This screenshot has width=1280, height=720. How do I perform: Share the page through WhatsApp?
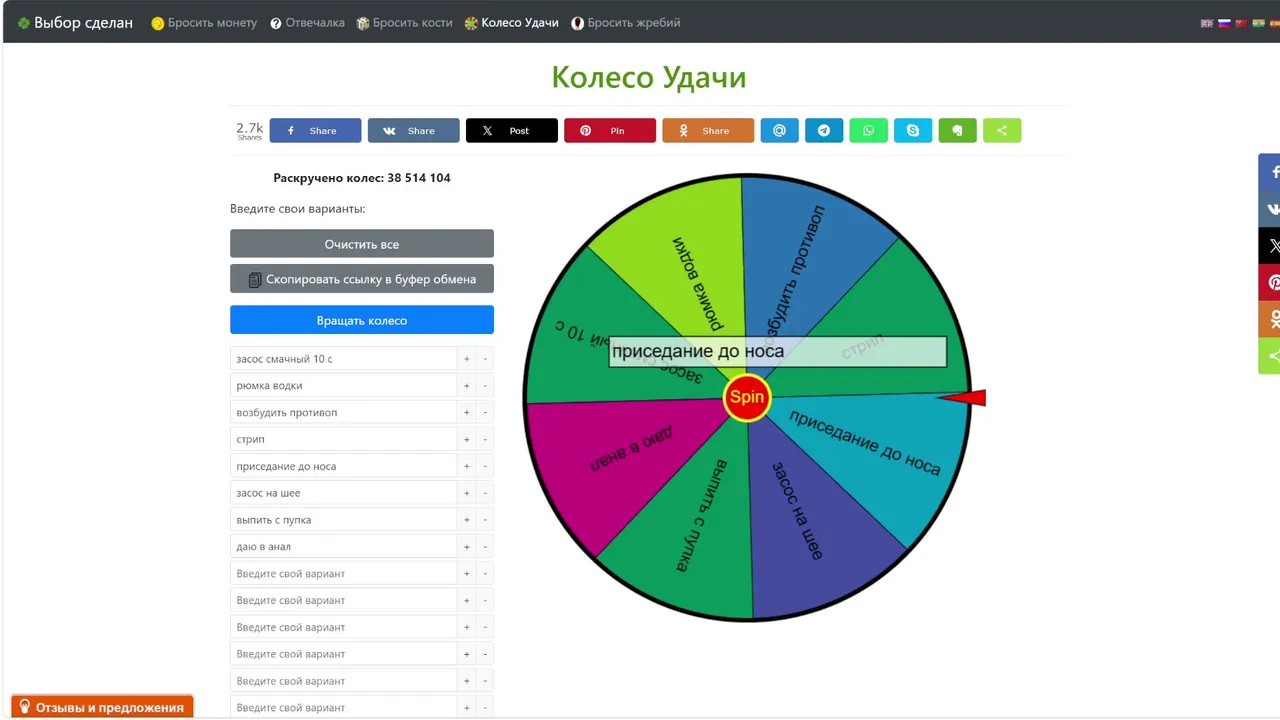pos(868,130)
